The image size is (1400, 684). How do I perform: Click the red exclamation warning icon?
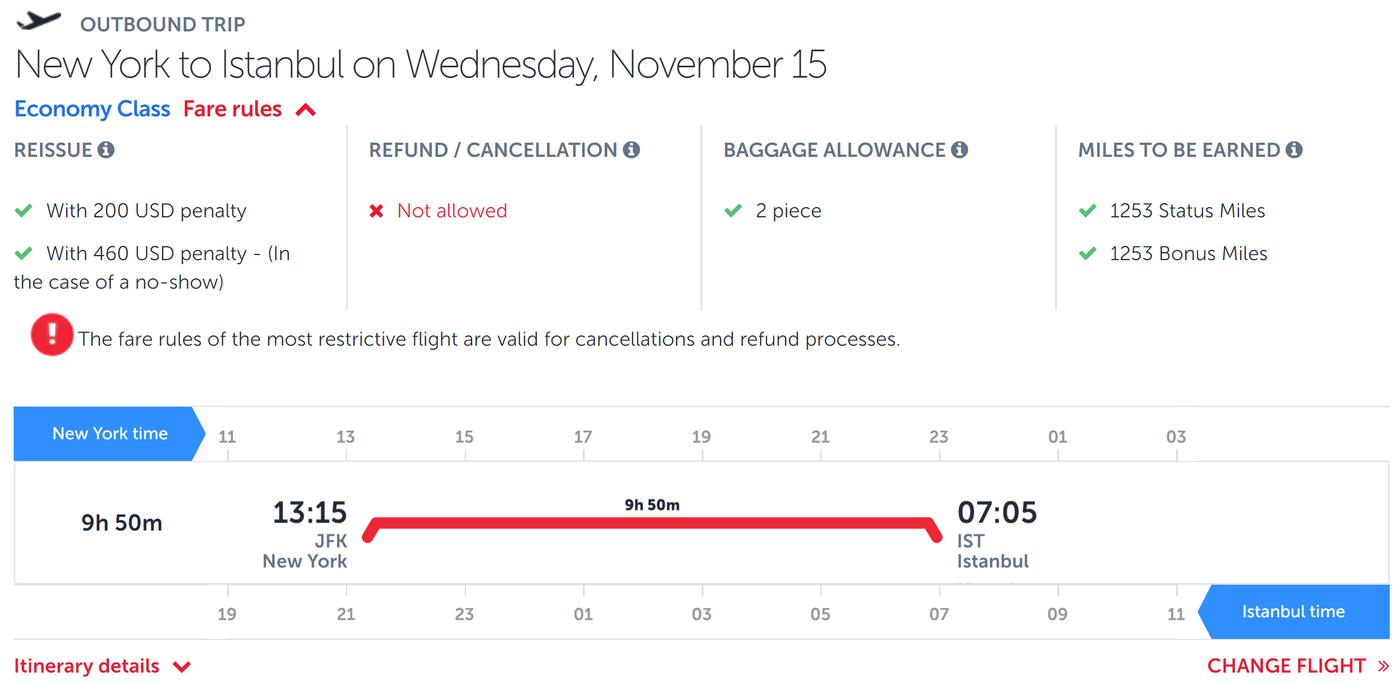tap(51, 335)
